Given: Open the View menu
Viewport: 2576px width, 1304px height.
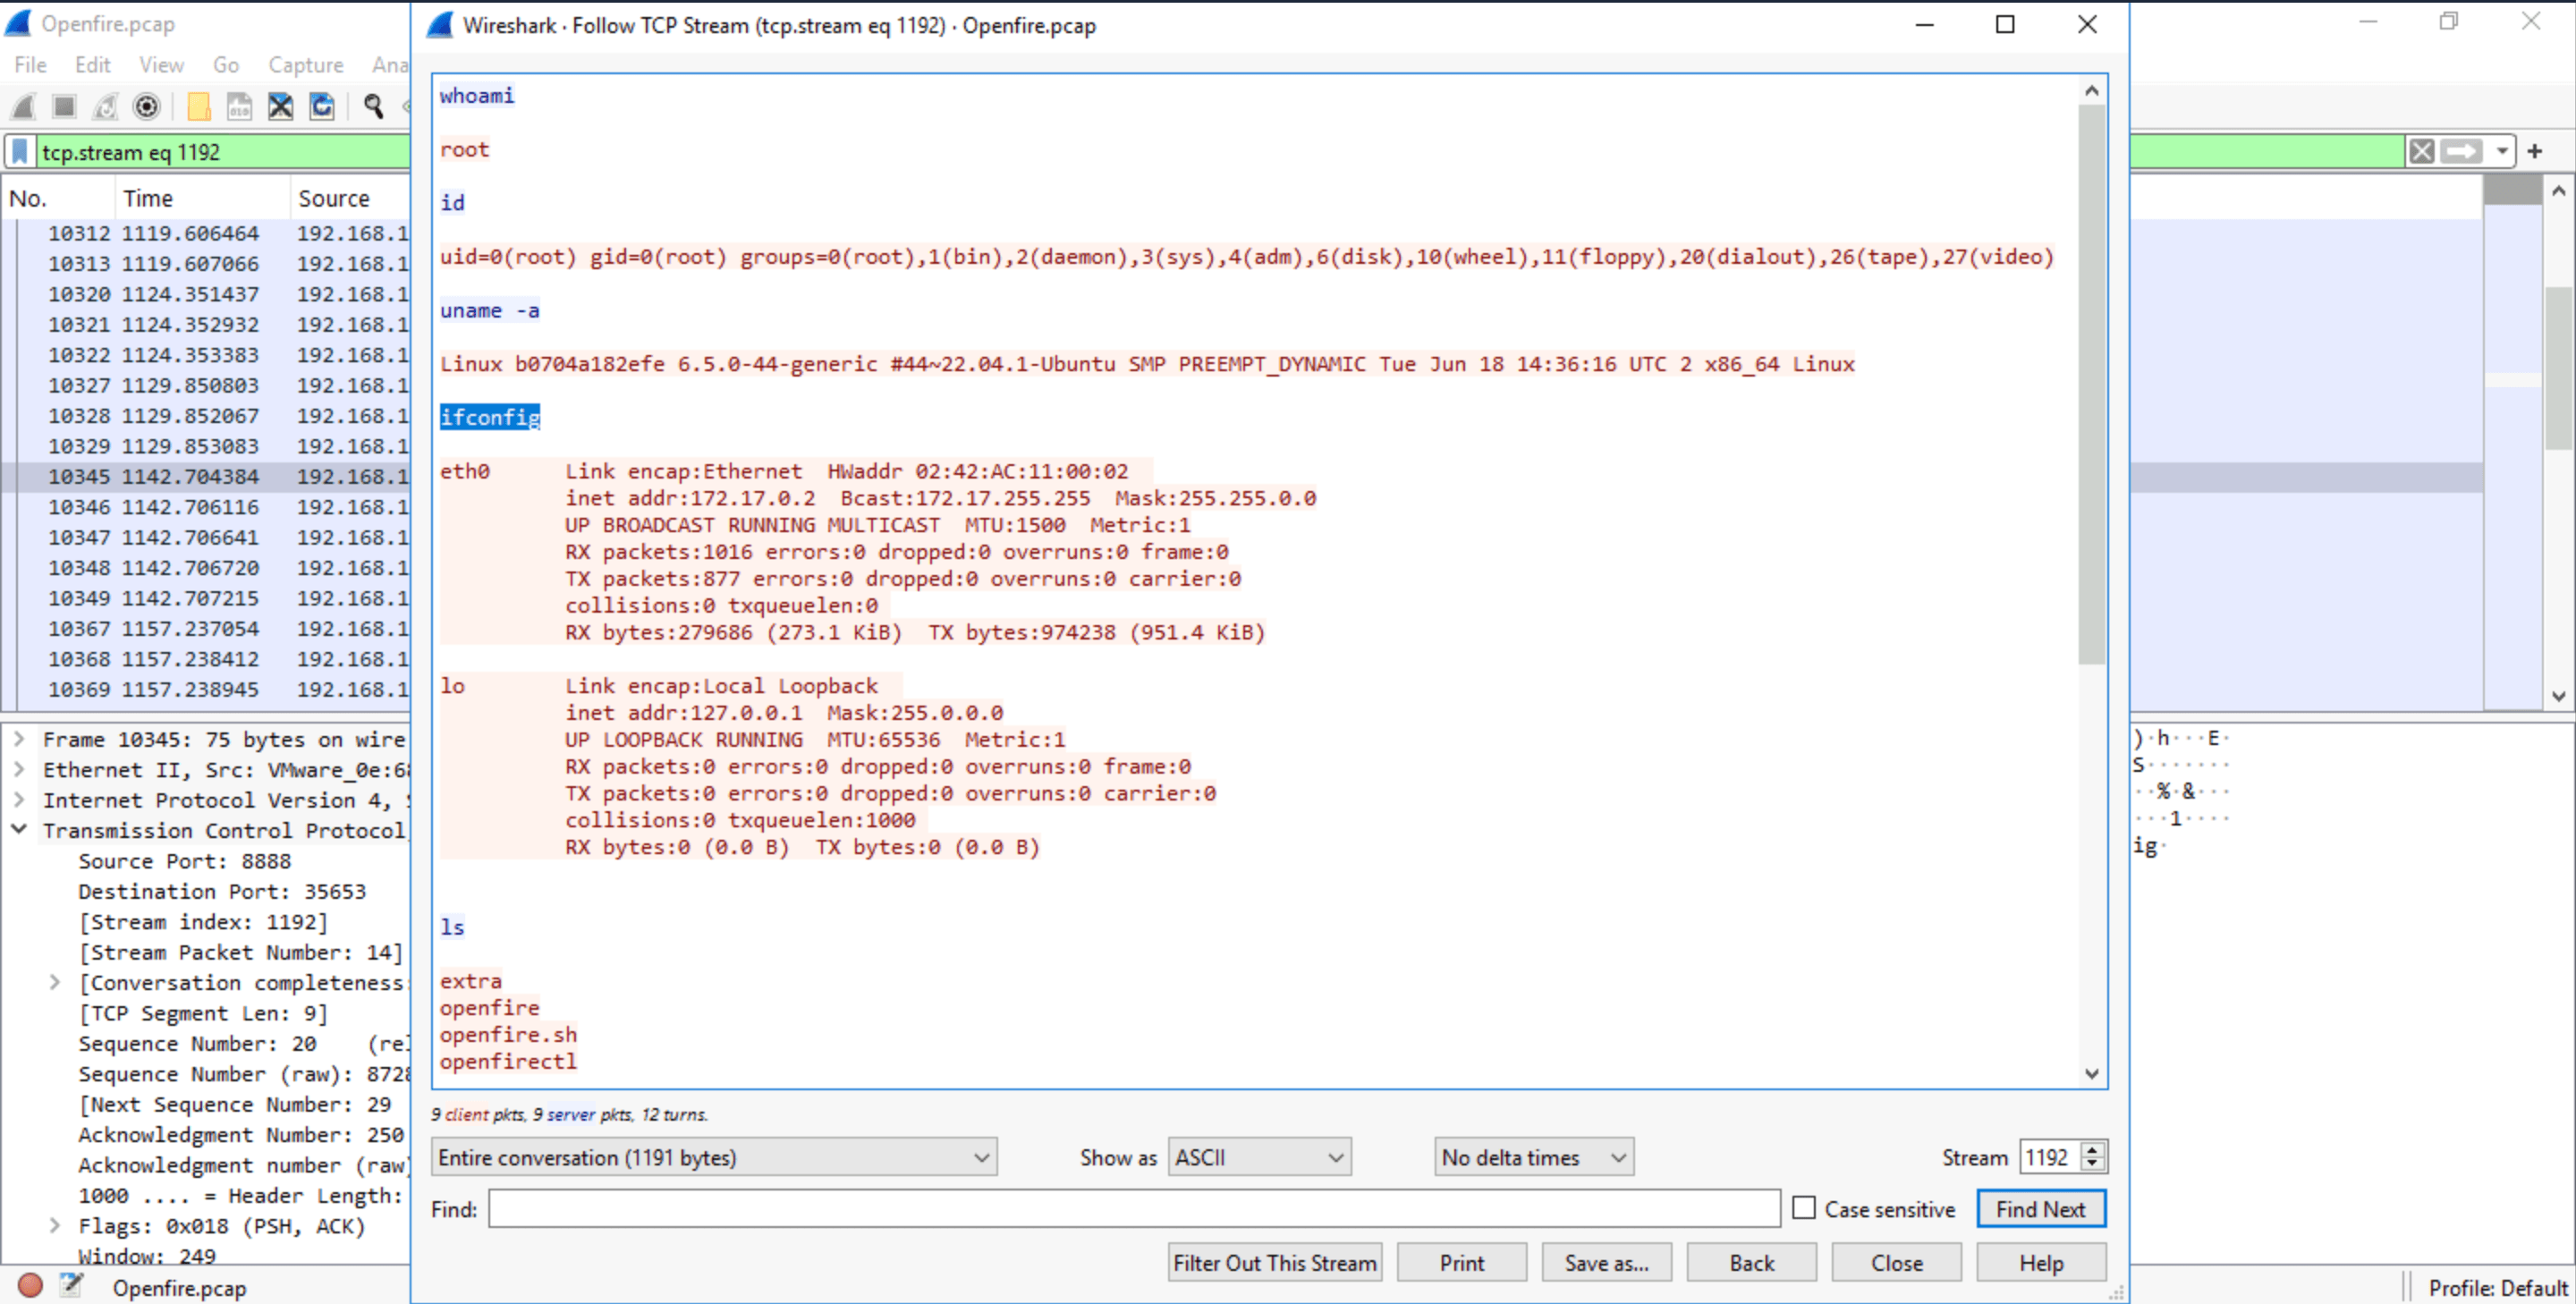Looking at the screenshot, I should [x=161, y=65].
